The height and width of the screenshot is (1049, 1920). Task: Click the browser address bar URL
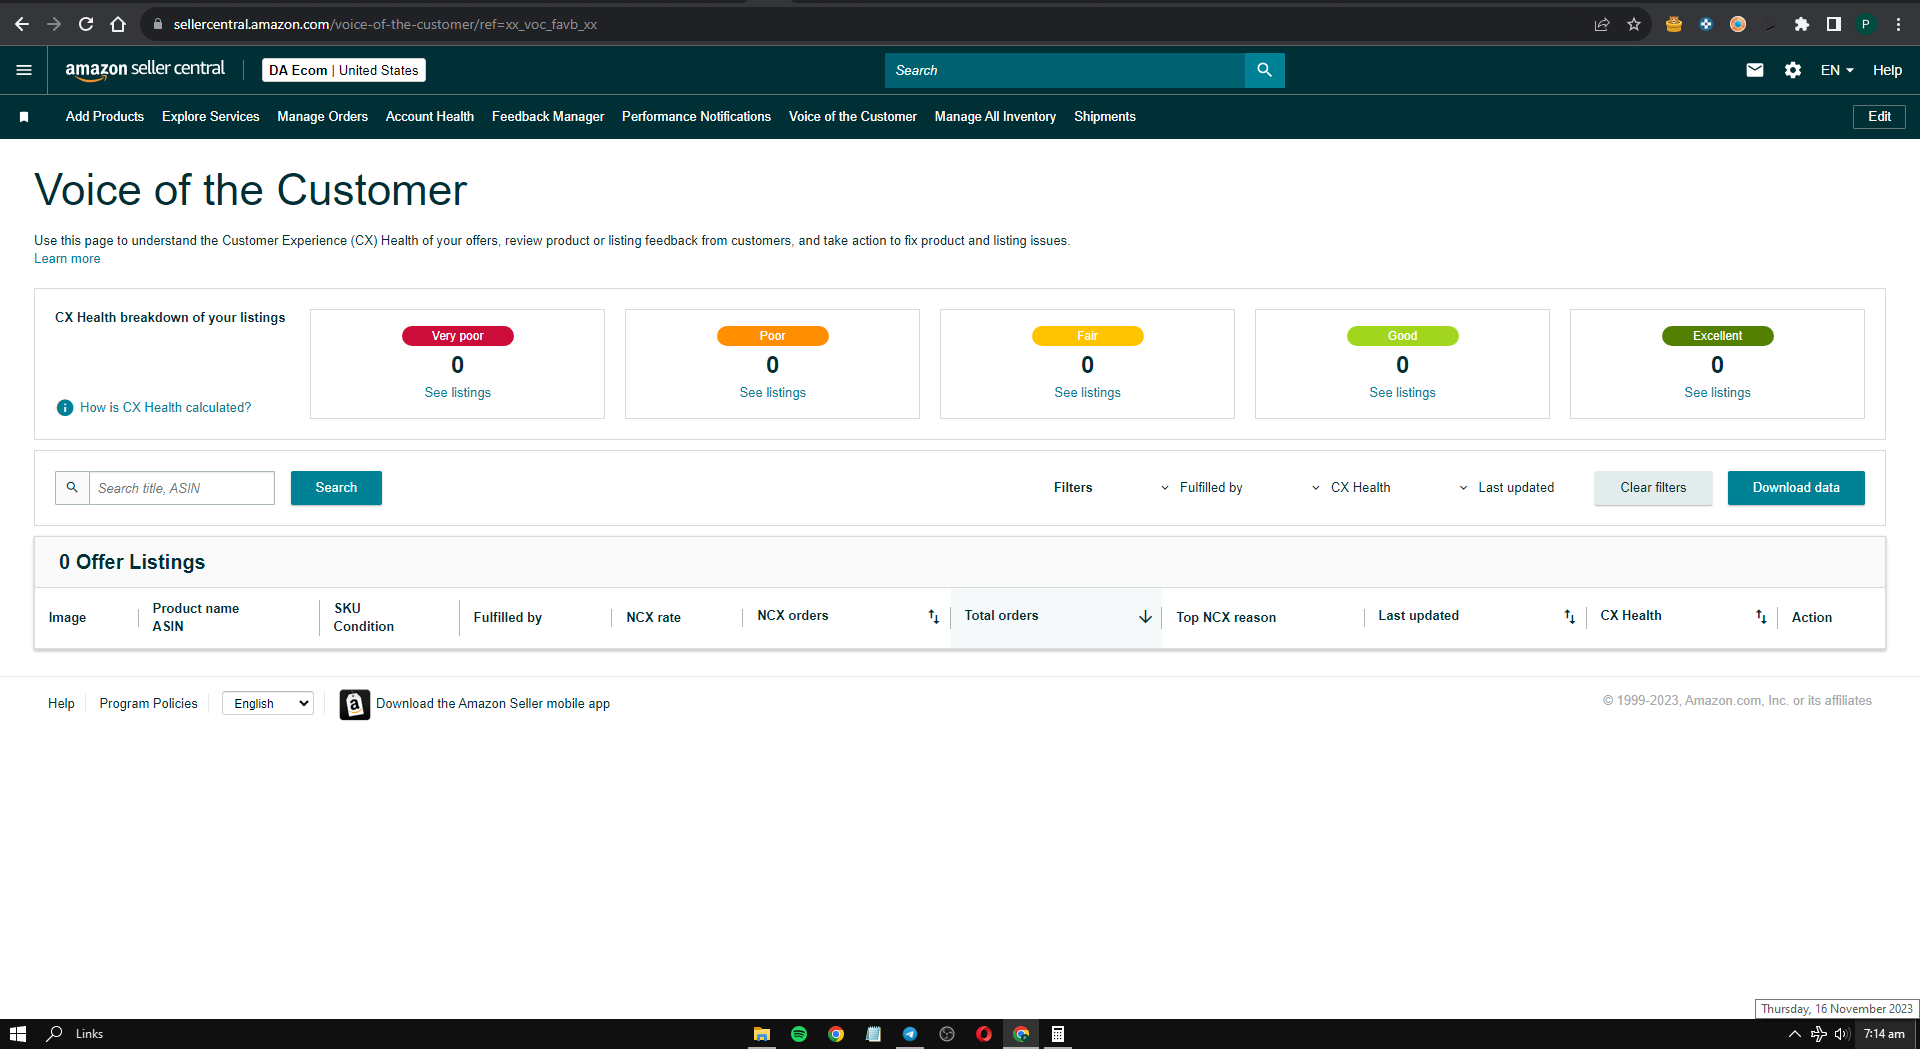385,24
